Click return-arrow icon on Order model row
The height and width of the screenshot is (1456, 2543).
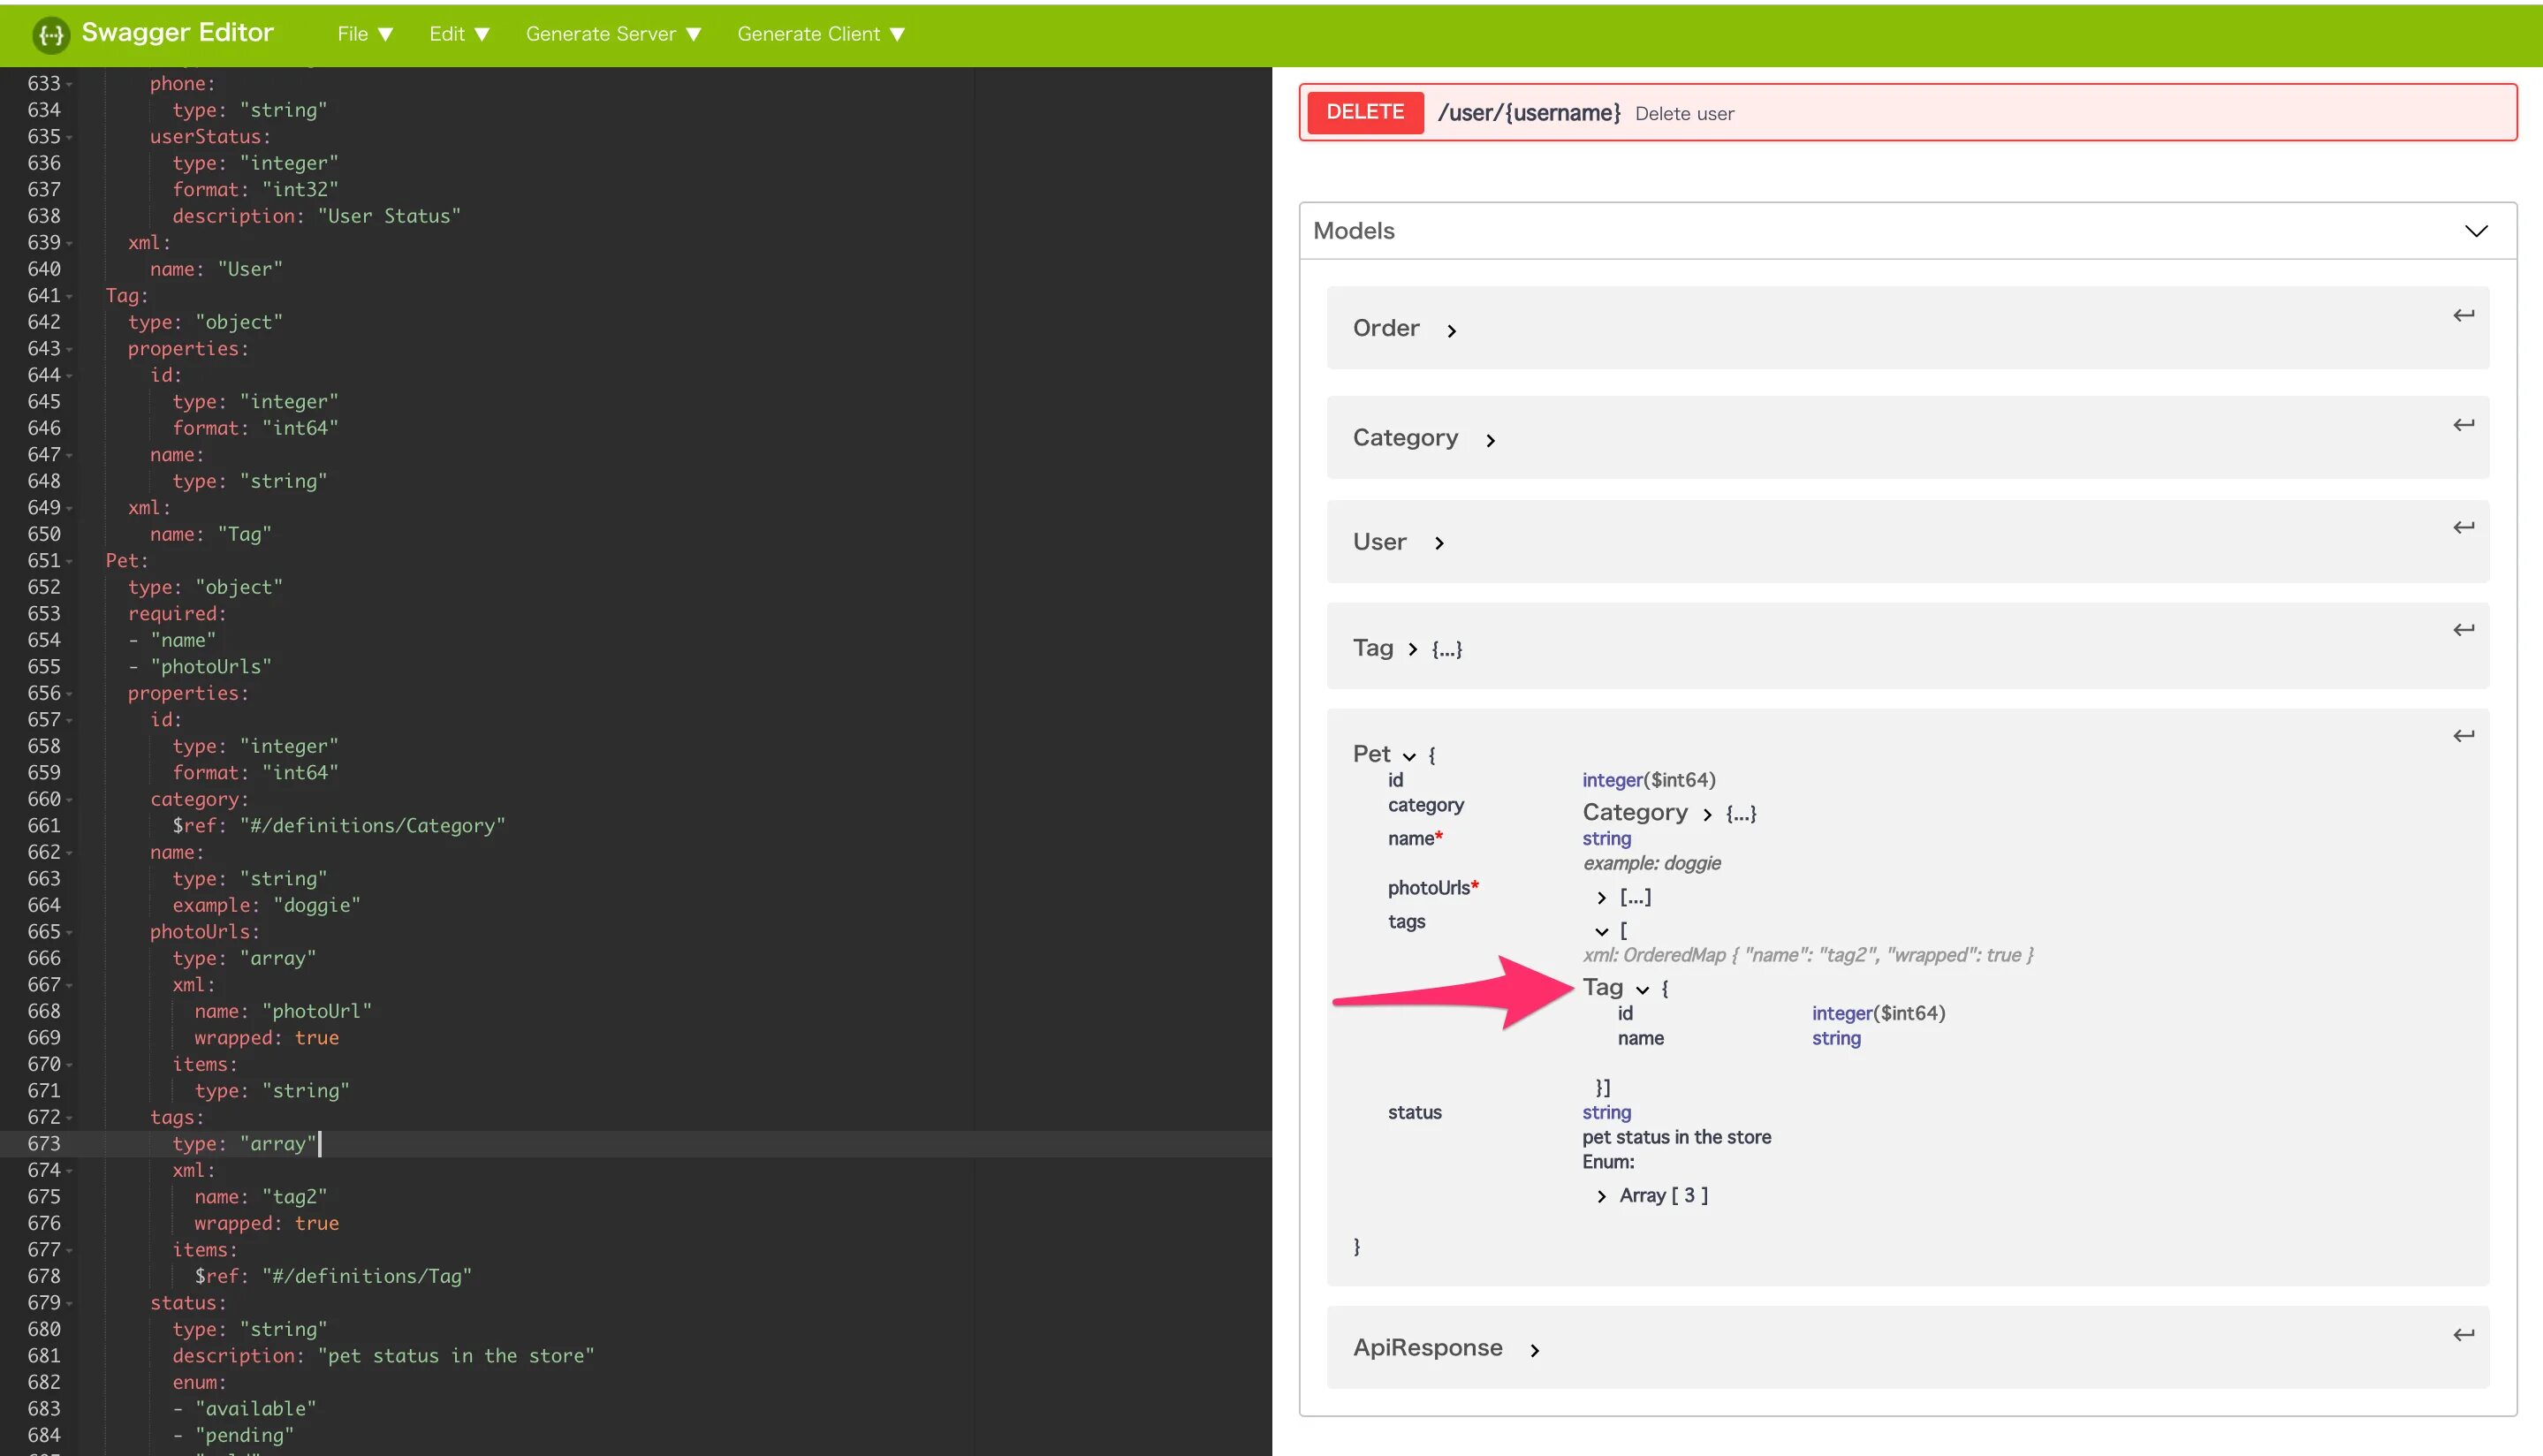(x=2463, y=316)
